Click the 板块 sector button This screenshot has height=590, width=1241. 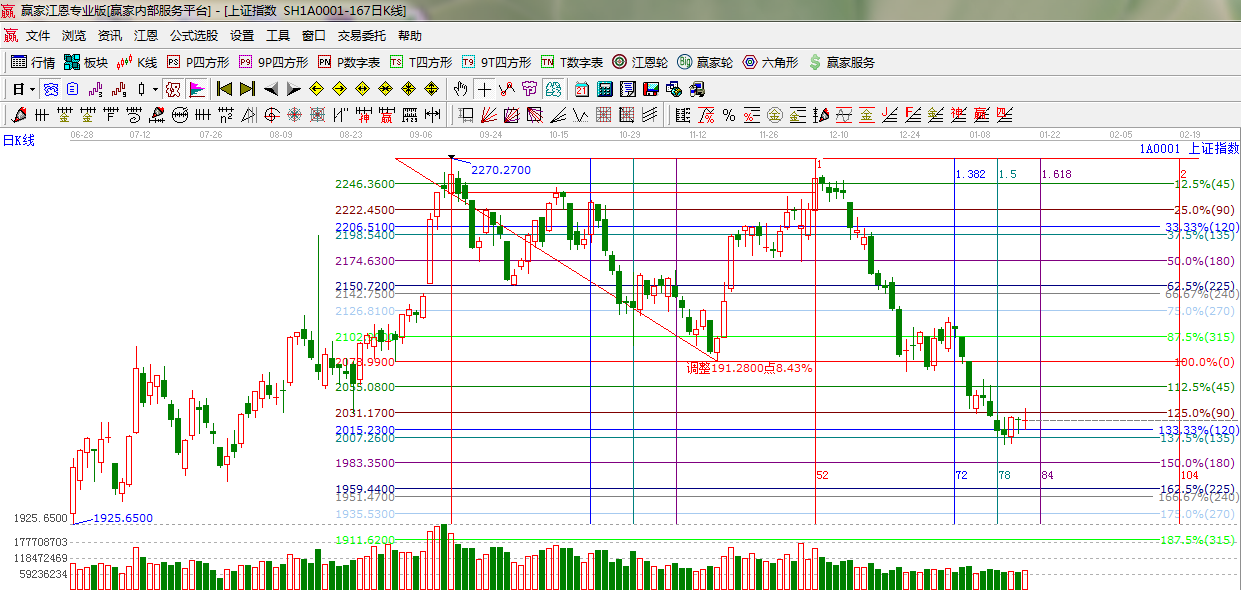pyautogui.click(x=85, y=62)
